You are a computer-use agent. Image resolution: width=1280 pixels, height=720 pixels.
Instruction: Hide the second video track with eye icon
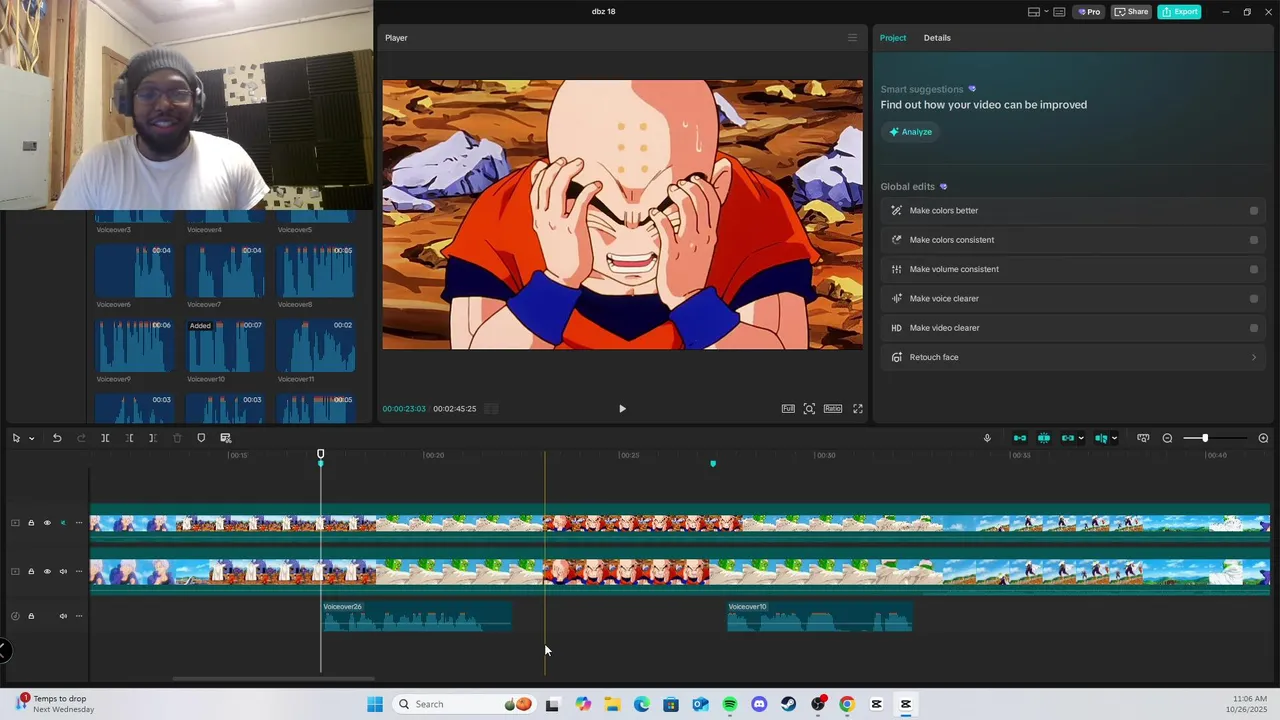point(47,572)
